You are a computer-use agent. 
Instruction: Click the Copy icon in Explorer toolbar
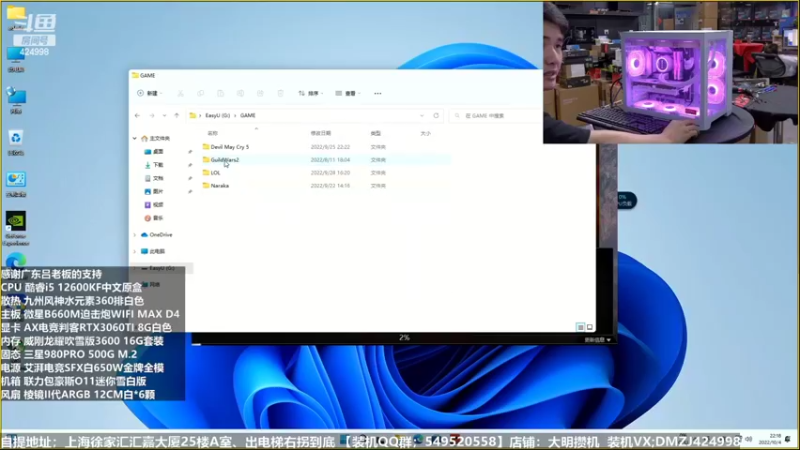200,93
